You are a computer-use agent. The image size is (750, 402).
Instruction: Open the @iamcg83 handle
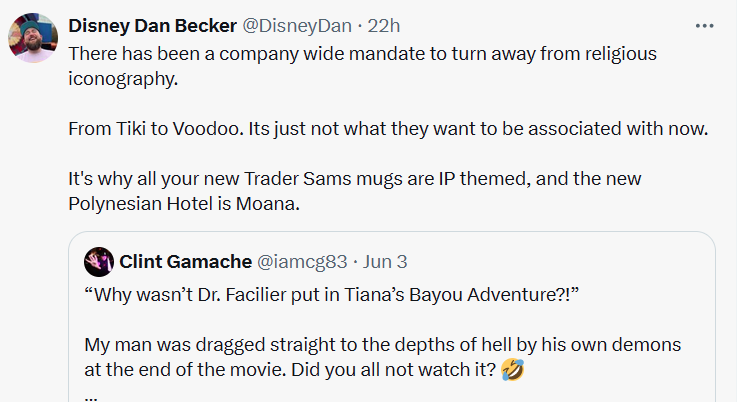point(302,262)
